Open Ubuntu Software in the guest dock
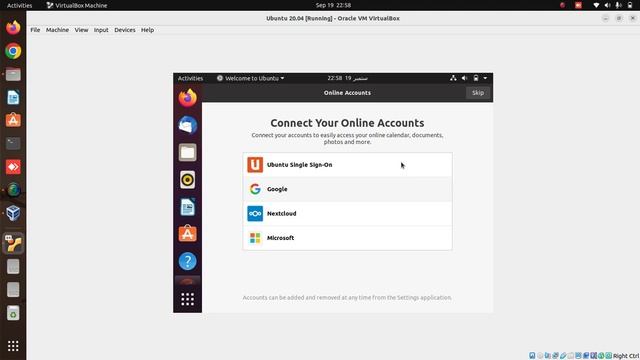This screenshot has width=640, height=360. click(187, 234)
